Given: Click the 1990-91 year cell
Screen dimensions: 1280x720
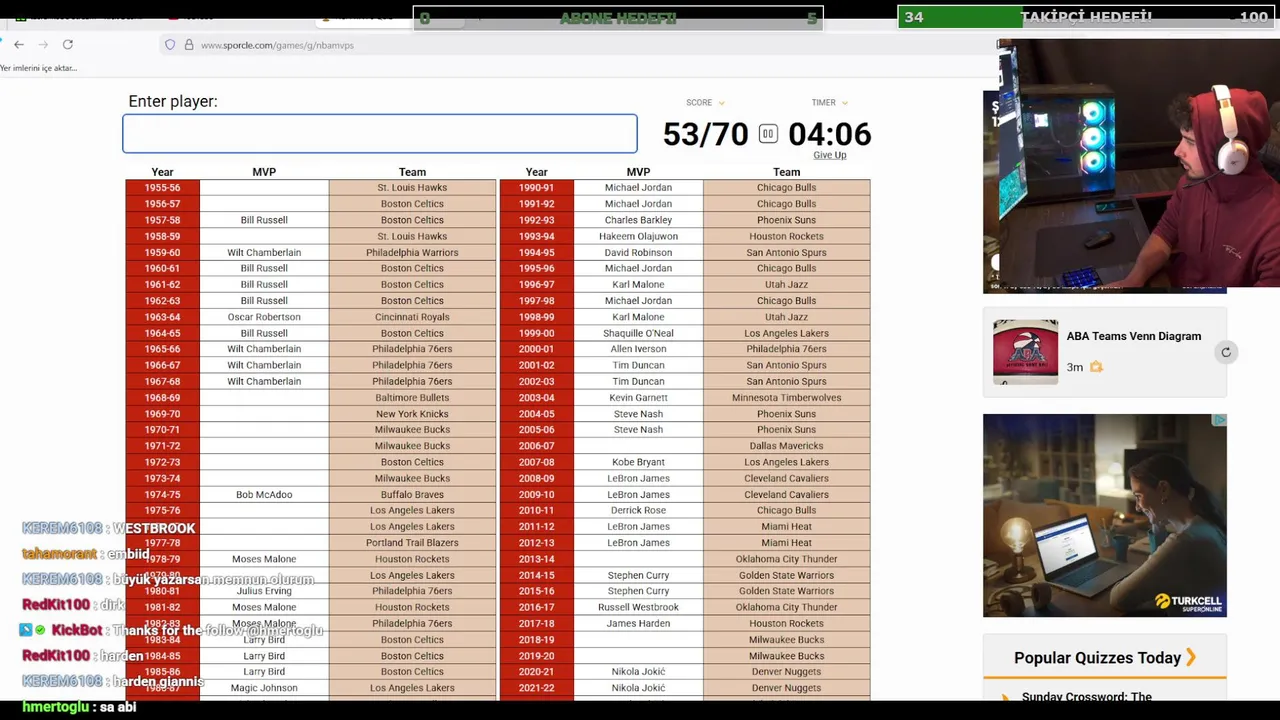Looking at the screenshot, I should pos(536,188).
